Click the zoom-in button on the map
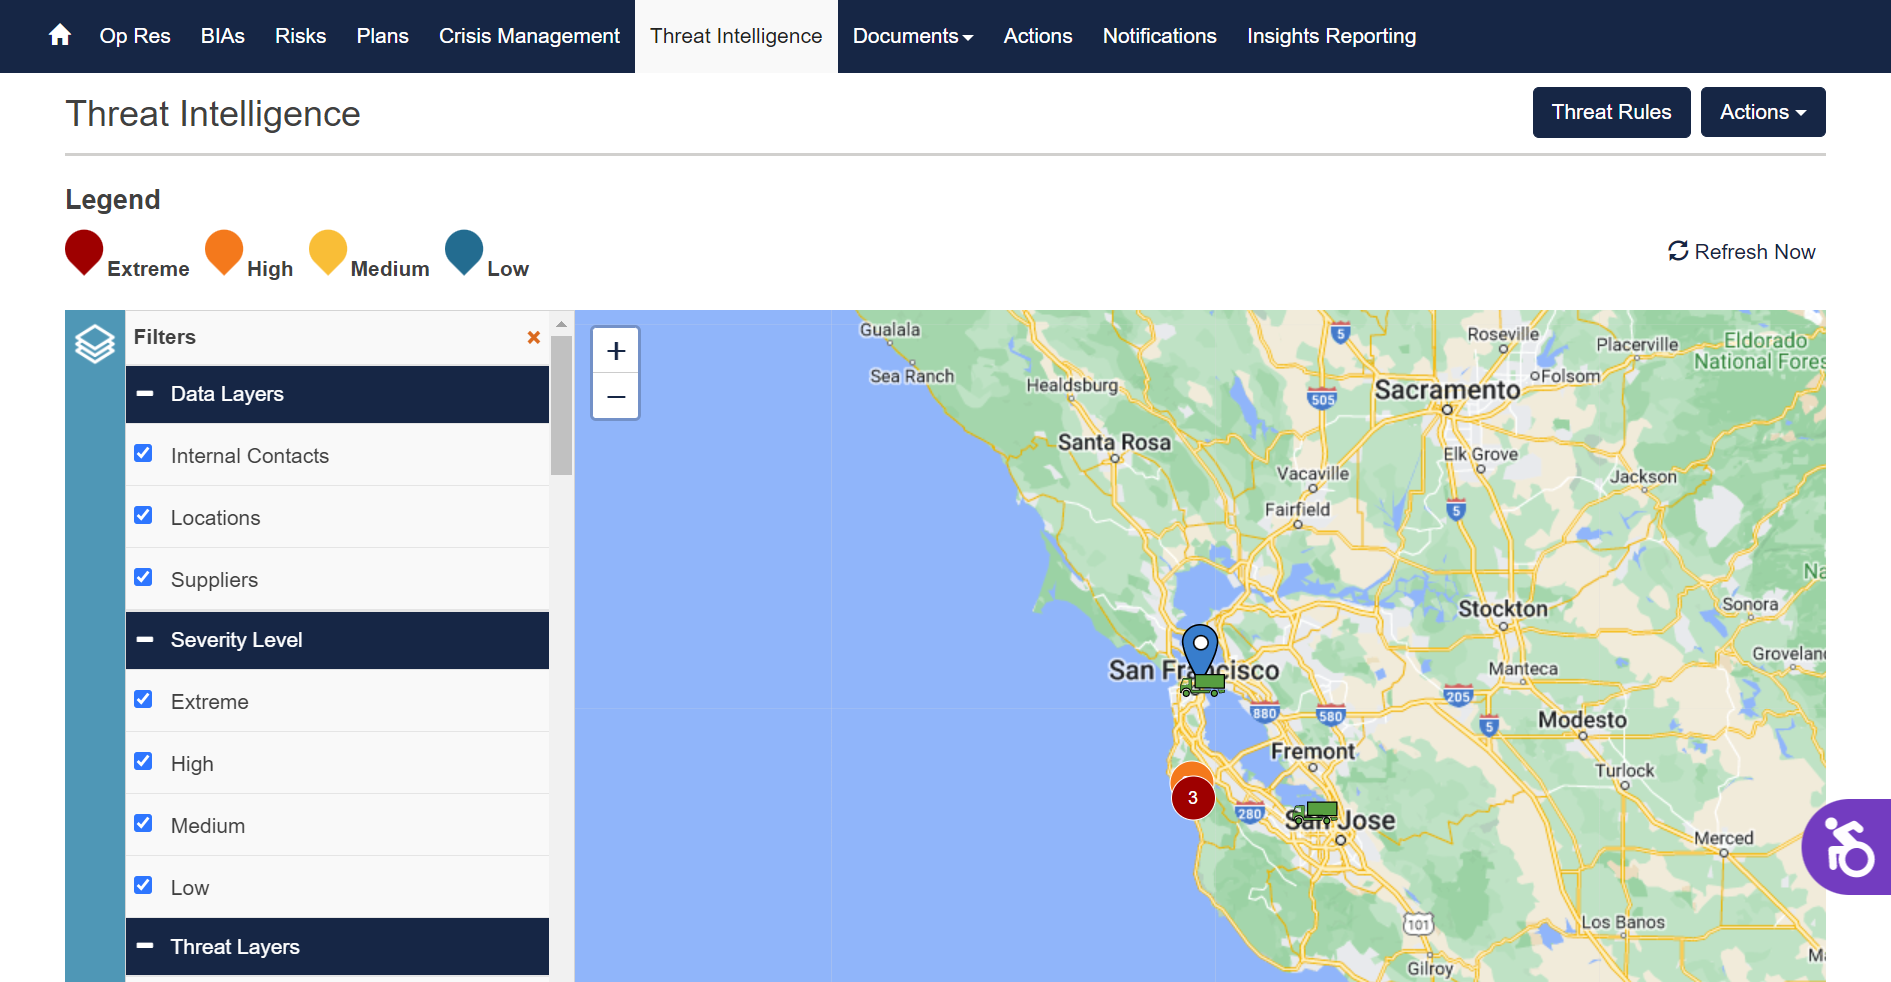 point(615,349)
